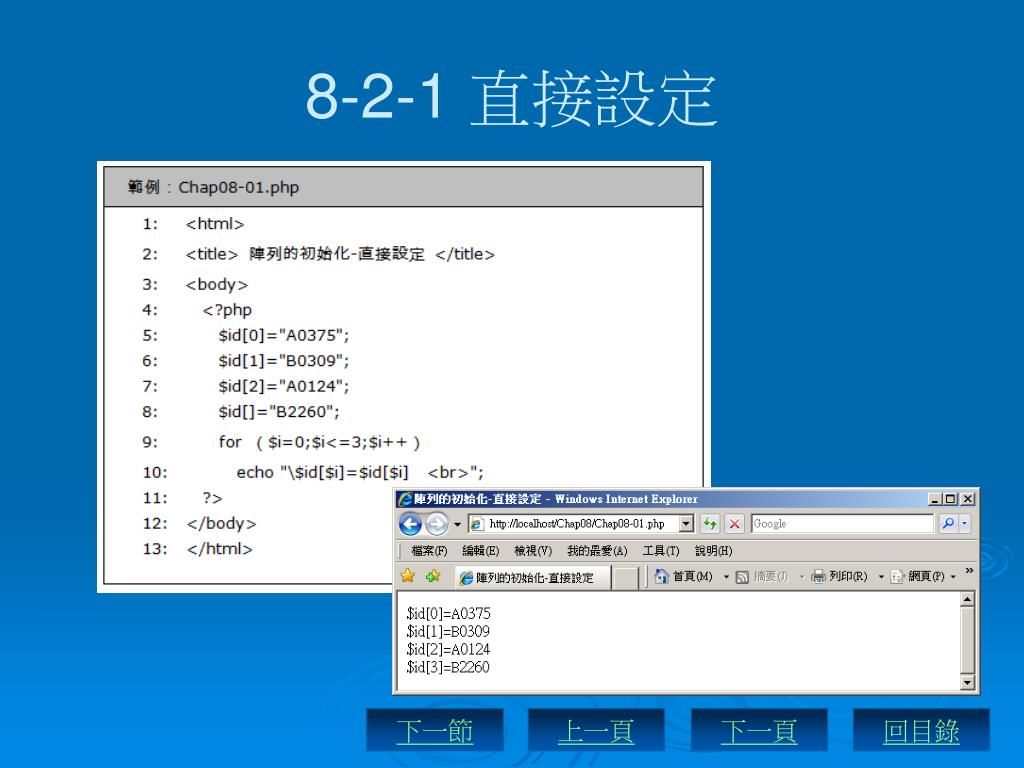
Task: Expand the 網頁(P) dropdown arrow
Action: (953, 577)
